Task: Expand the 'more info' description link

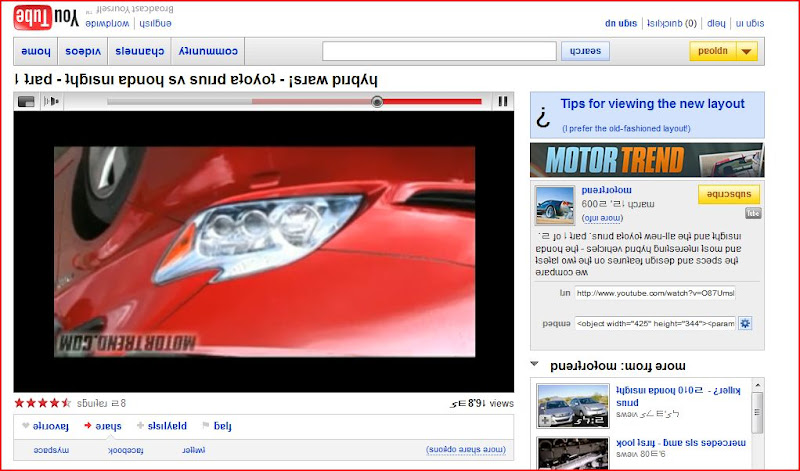Action: click(x=602, y=218)
